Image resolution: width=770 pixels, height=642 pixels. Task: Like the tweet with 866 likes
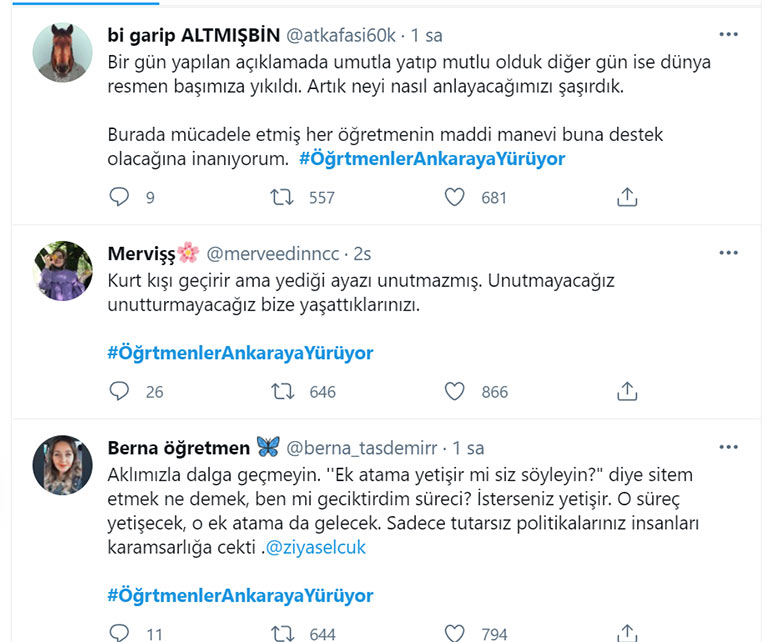click(x=455, y=392)
